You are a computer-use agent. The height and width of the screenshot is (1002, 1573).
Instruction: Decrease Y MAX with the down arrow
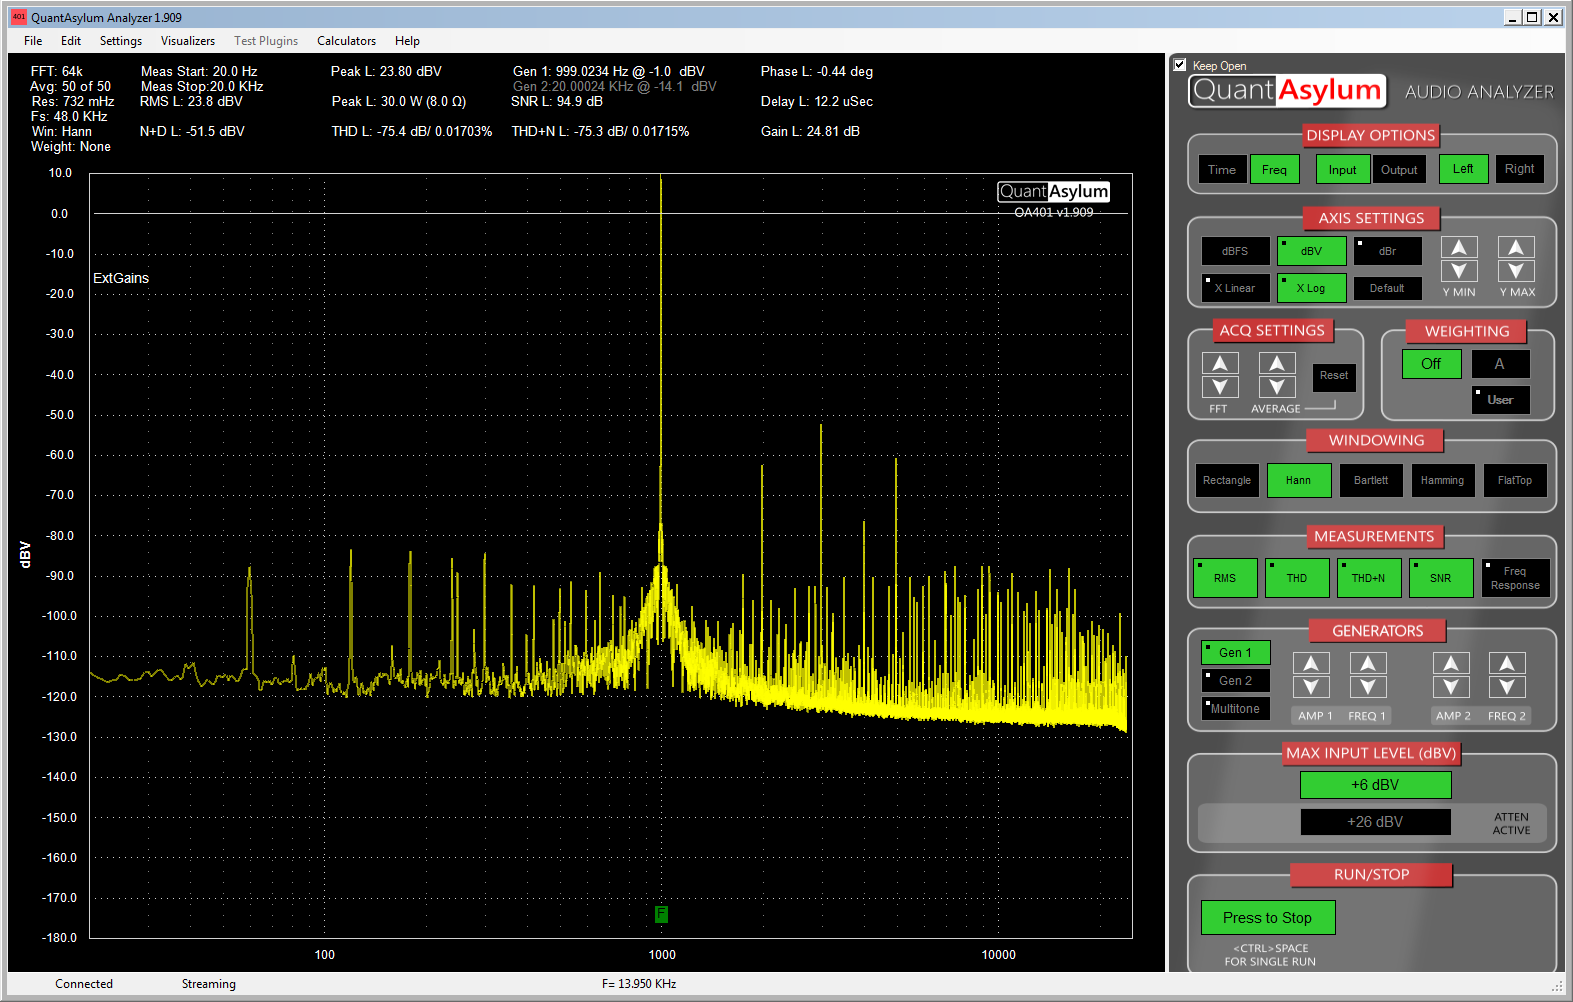pos(1516,271)
